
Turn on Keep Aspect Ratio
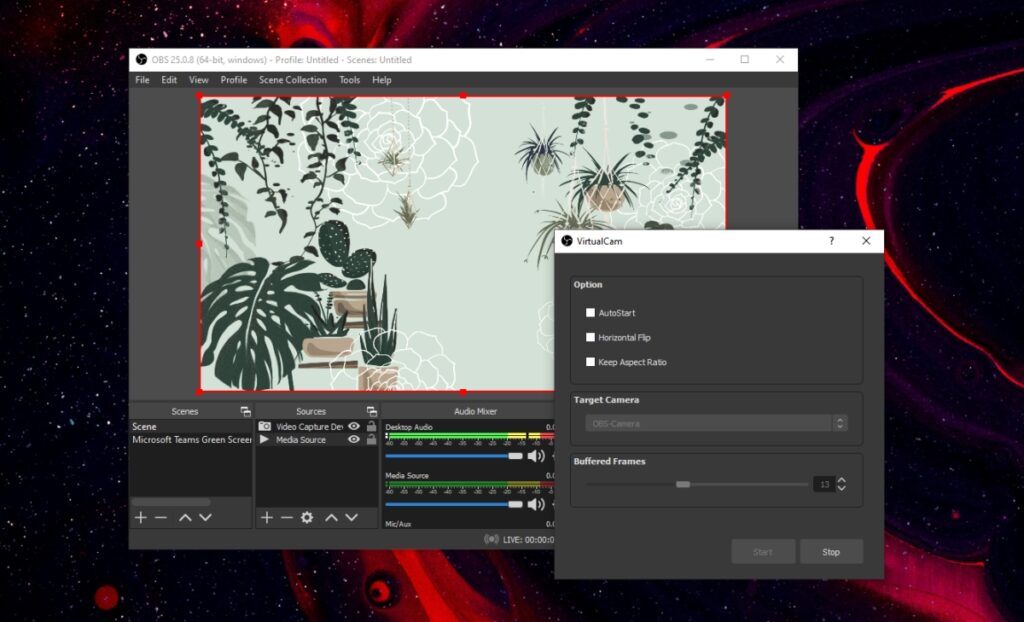point(590,362)
